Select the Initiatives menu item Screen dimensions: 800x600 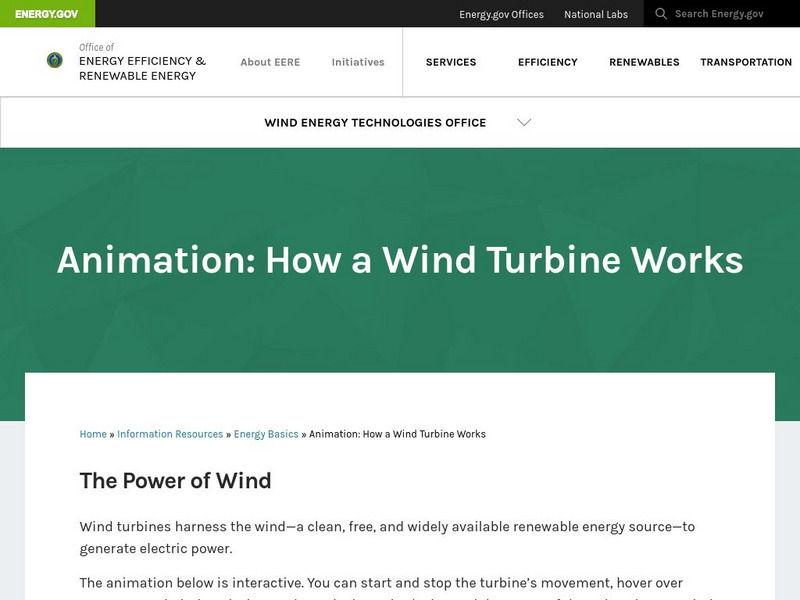click(x=358, y=62)
